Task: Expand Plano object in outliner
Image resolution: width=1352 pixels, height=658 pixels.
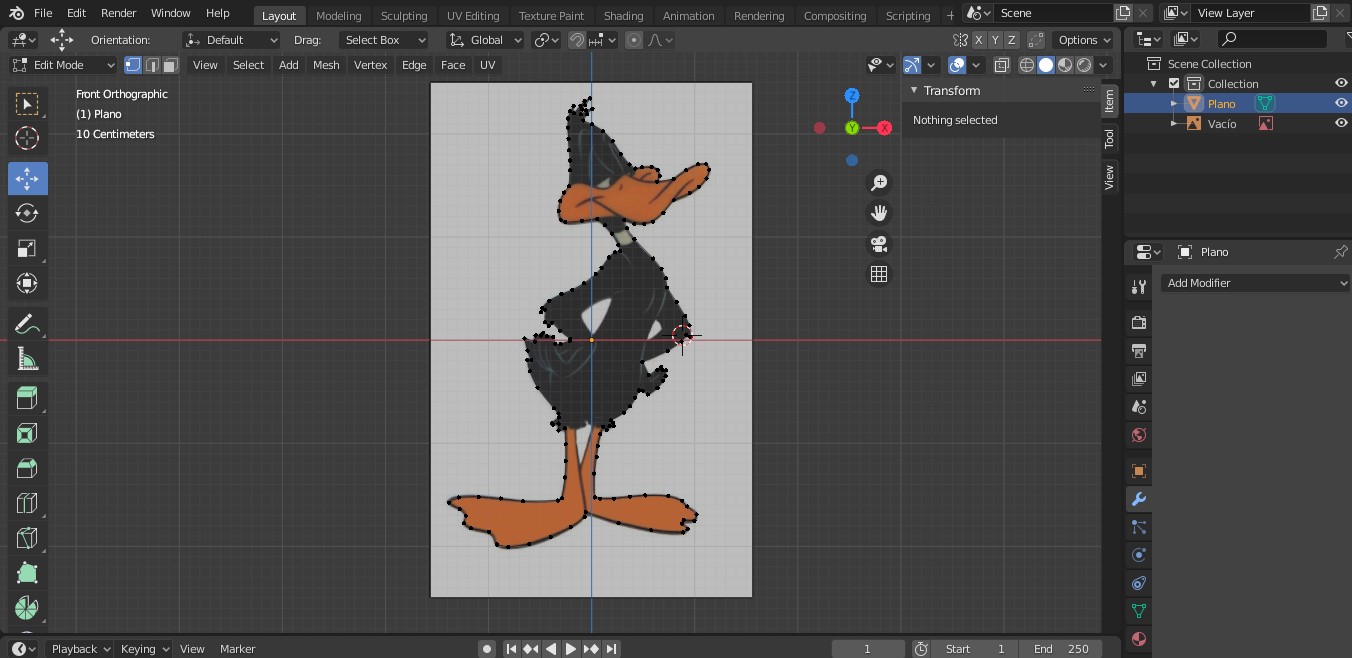Action: pos(1175,104)
